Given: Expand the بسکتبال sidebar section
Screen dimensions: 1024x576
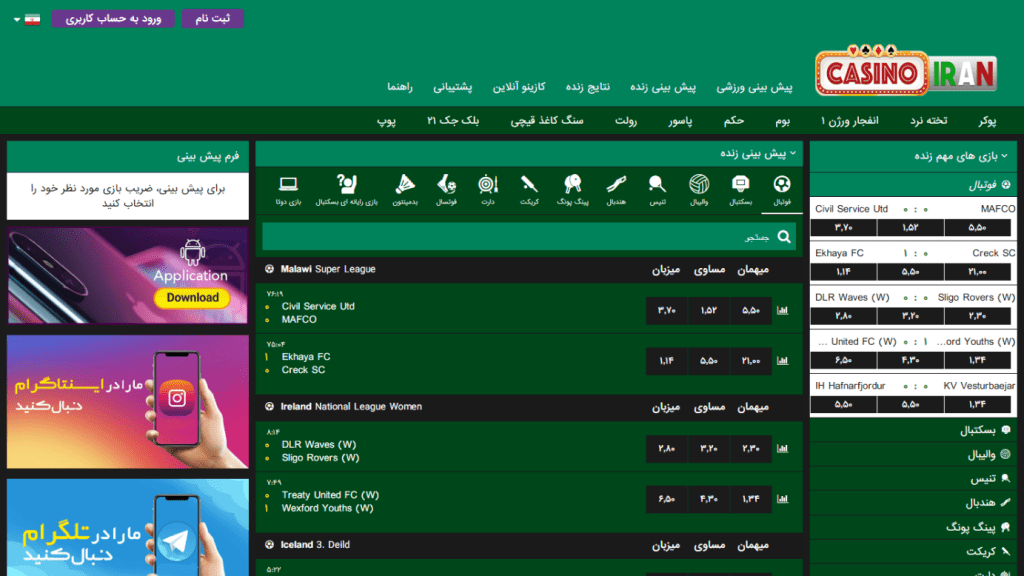Looking at the screenshot, I should pyautogui.click(x=913, y=430).
